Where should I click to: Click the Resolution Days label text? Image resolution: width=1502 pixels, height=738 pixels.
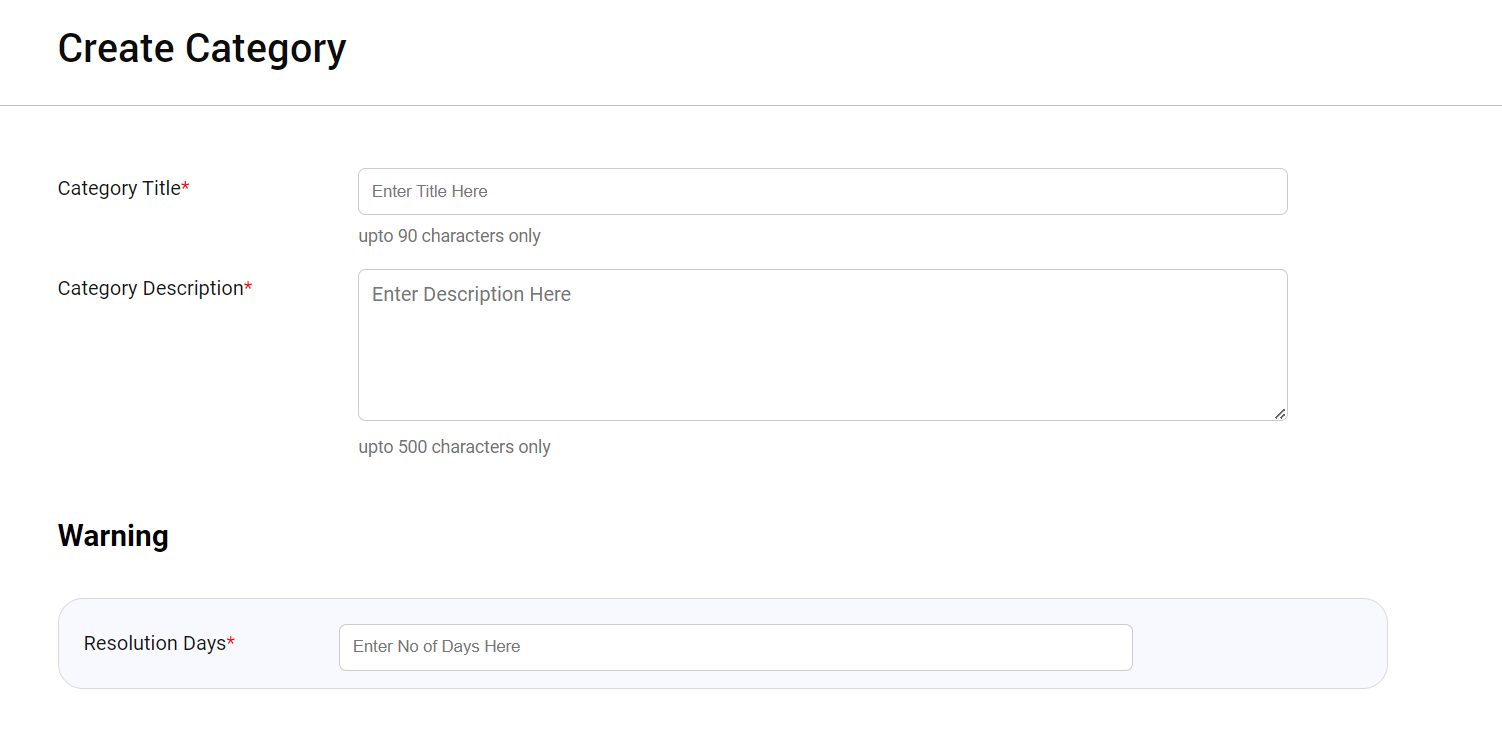[x=155, y=643]
